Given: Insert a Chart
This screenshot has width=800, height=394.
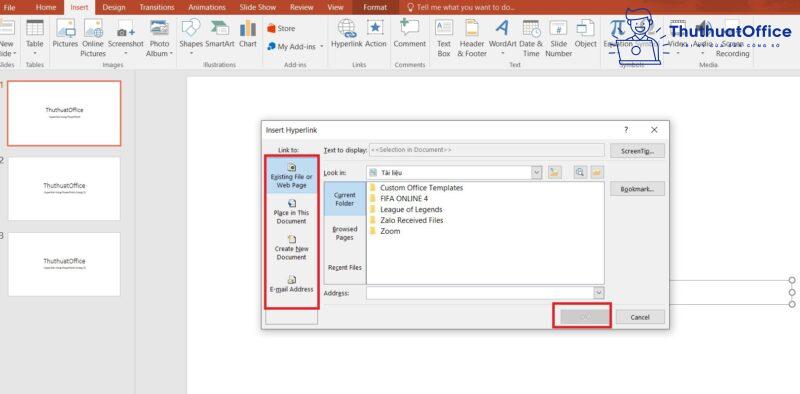Looking at the screenshot, I should (248, 34).
